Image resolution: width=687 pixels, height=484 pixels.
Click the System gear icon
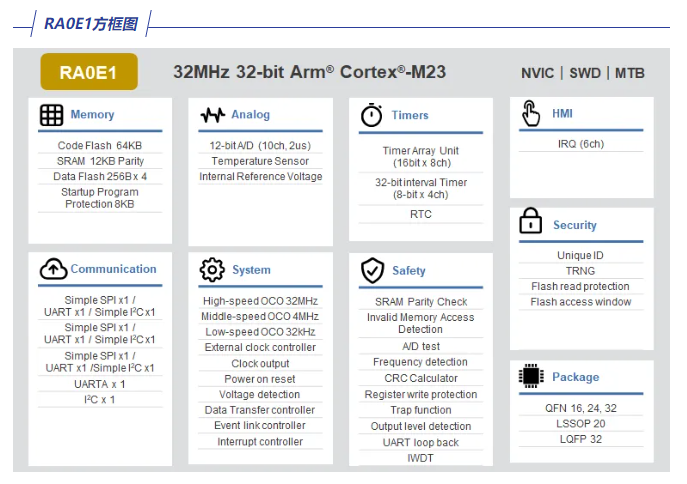[212, 269]
